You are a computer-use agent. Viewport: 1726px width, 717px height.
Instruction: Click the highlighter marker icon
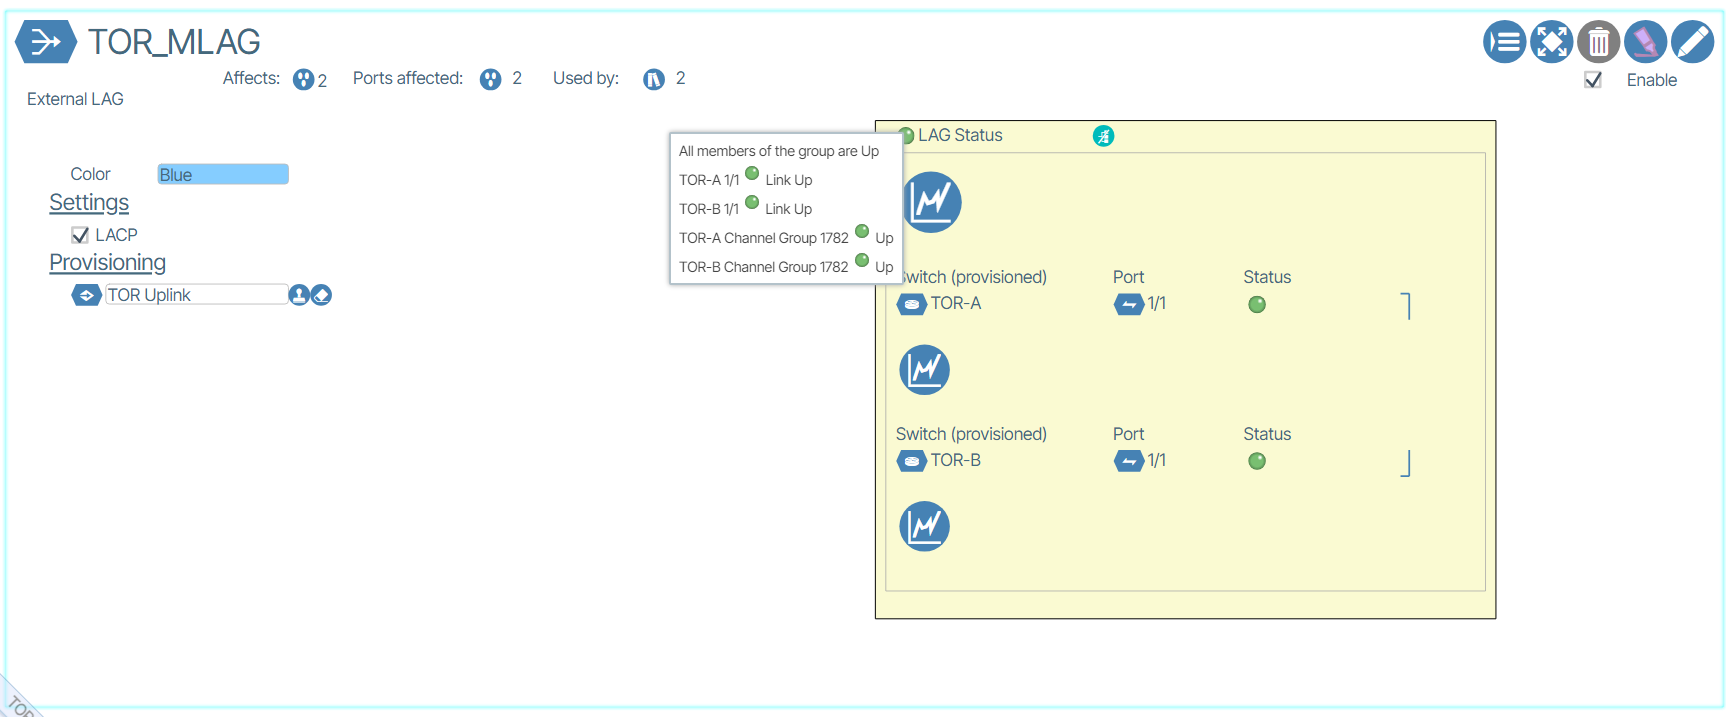[x=1645, y=42]
